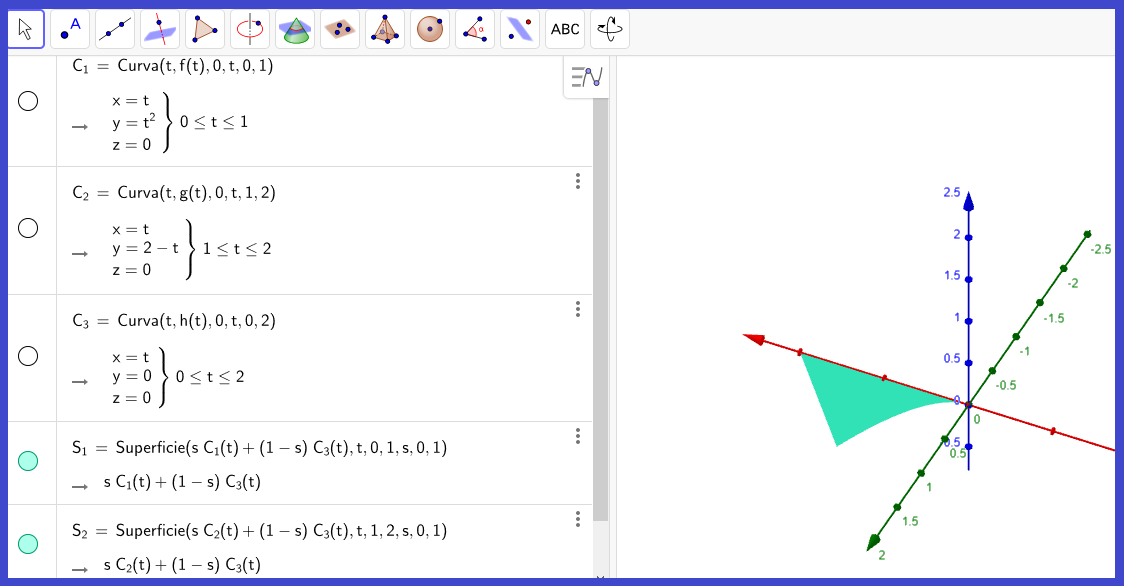The width and height of the screenshot is (1124, 586).
Task: Choose the Line through two points tool
Action: pyautogui.click(x=115, y=30)
